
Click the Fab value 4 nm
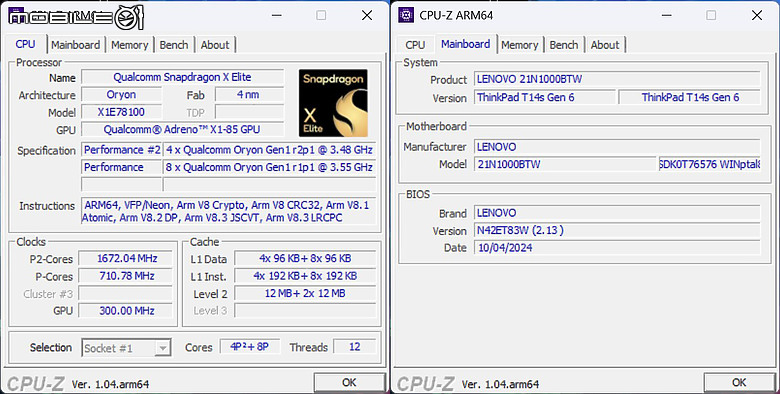click(249, 95)
